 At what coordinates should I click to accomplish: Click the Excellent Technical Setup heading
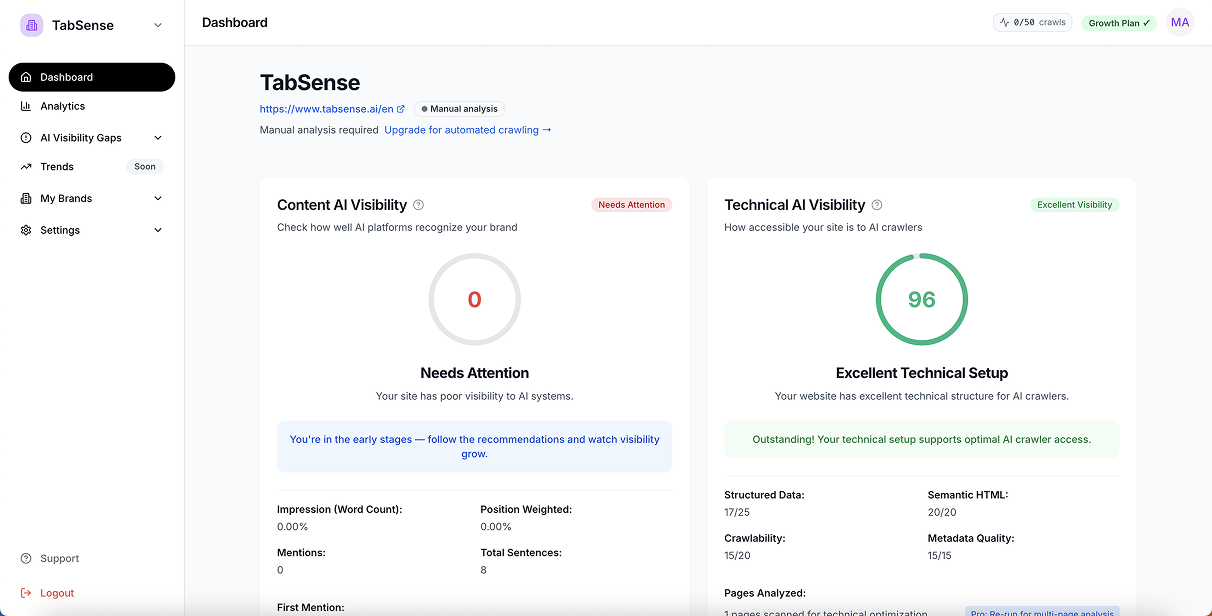click(921, 373)
